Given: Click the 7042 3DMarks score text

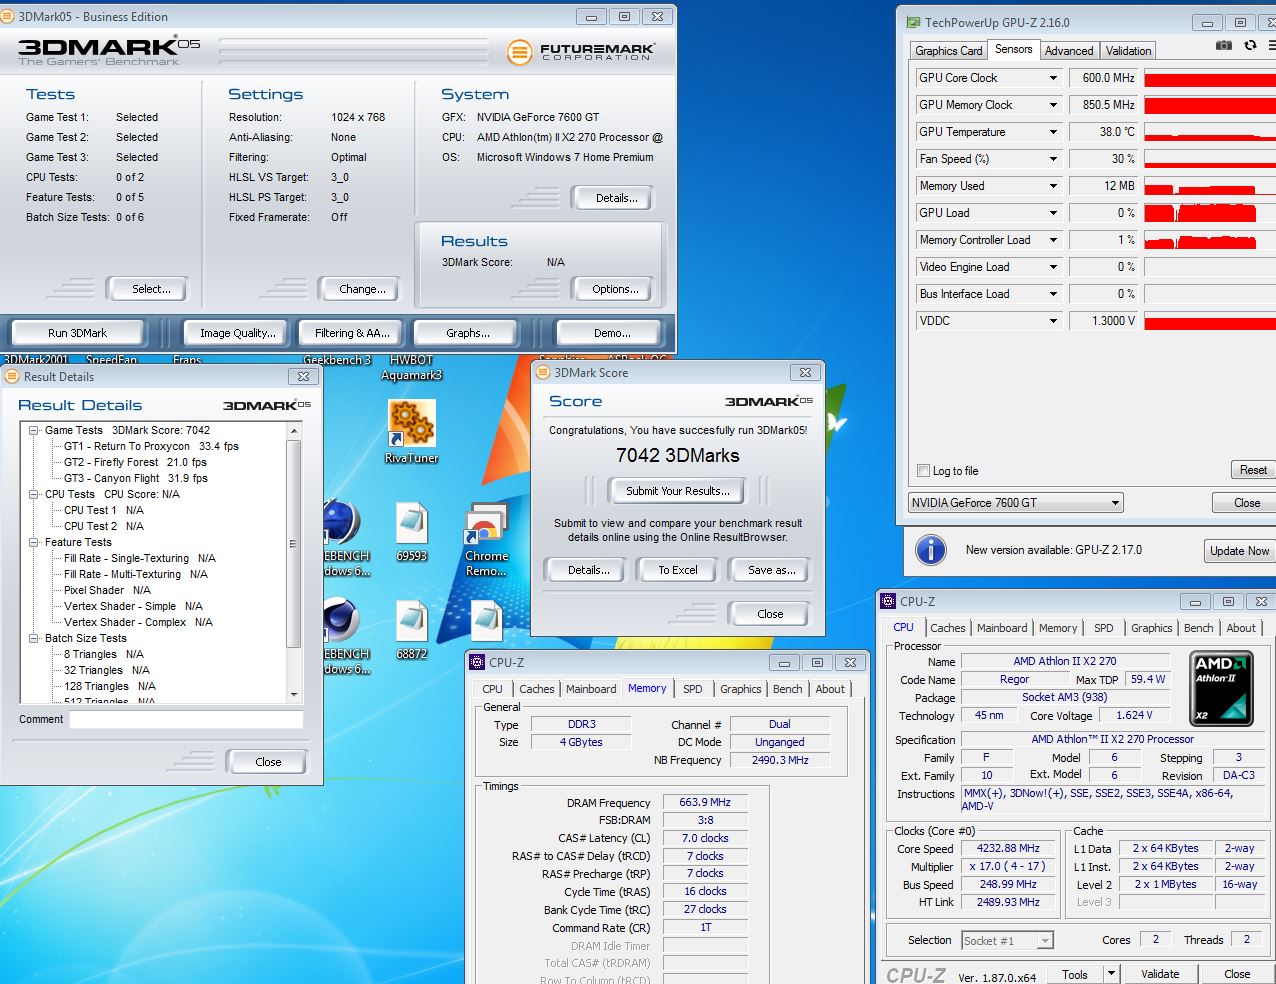Looking at the screenshot, I should pos(677,455).
